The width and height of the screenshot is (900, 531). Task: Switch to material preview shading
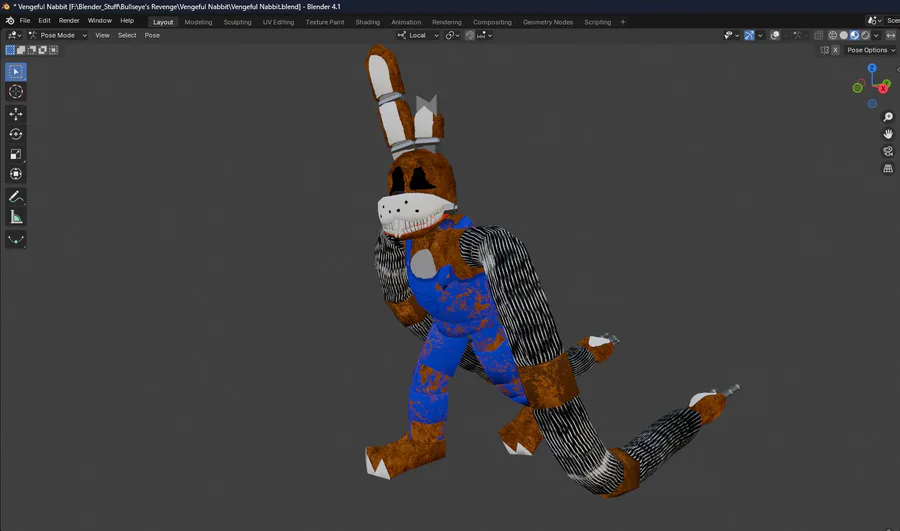tap(854, 36)
